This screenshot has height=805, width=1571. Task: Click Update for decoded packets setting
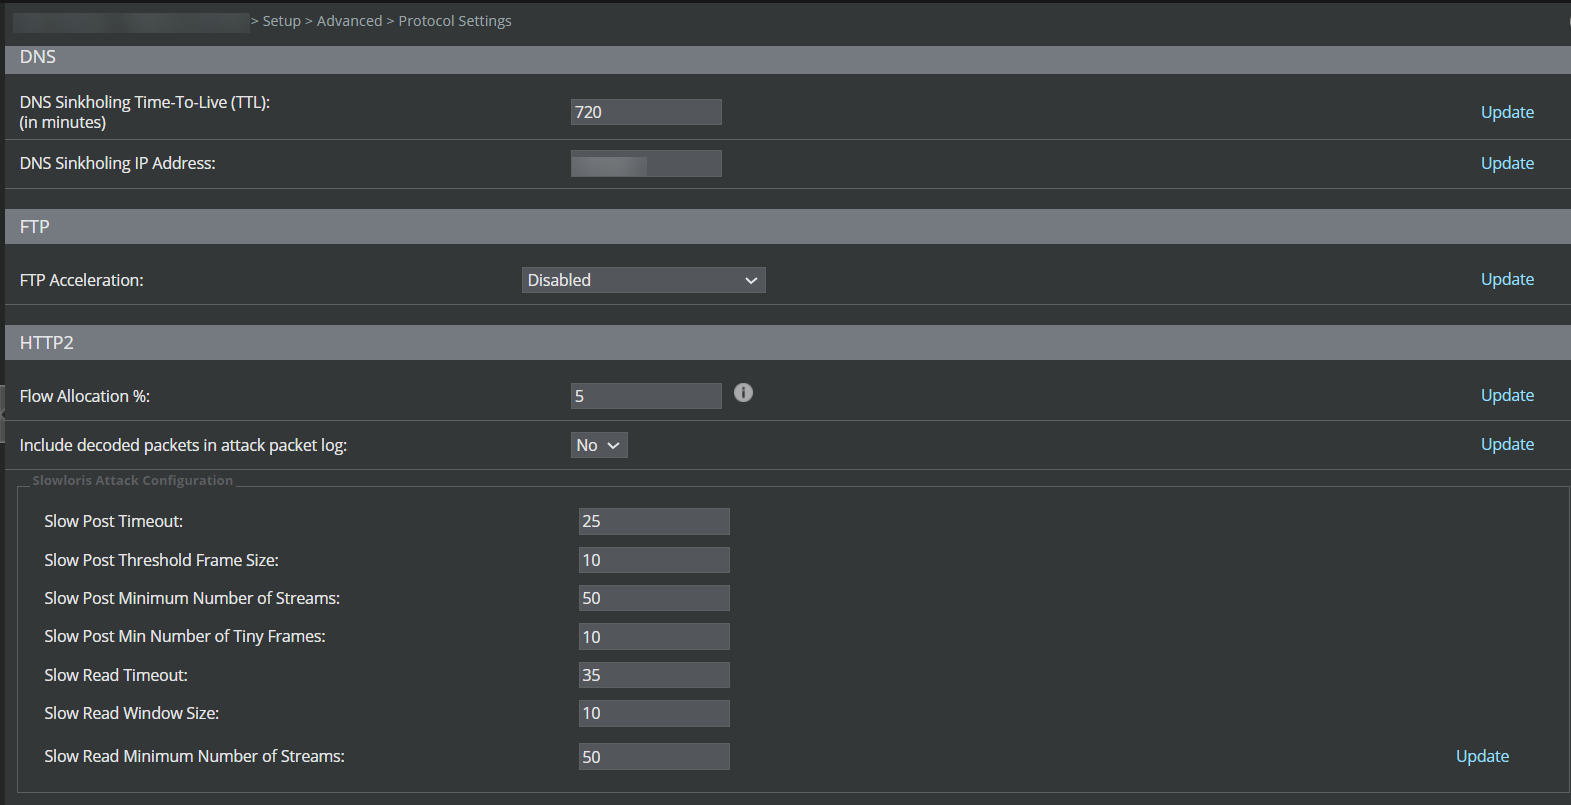pyautogui.click(x=1507, y=444)
